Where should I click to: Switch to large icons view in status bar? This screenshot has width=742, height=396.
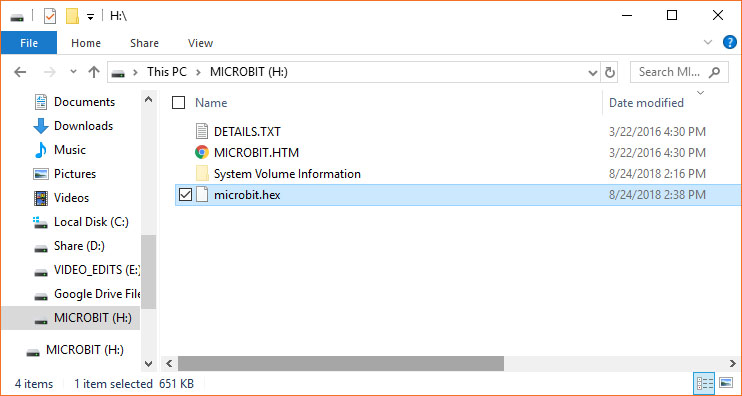pos(726,383)
